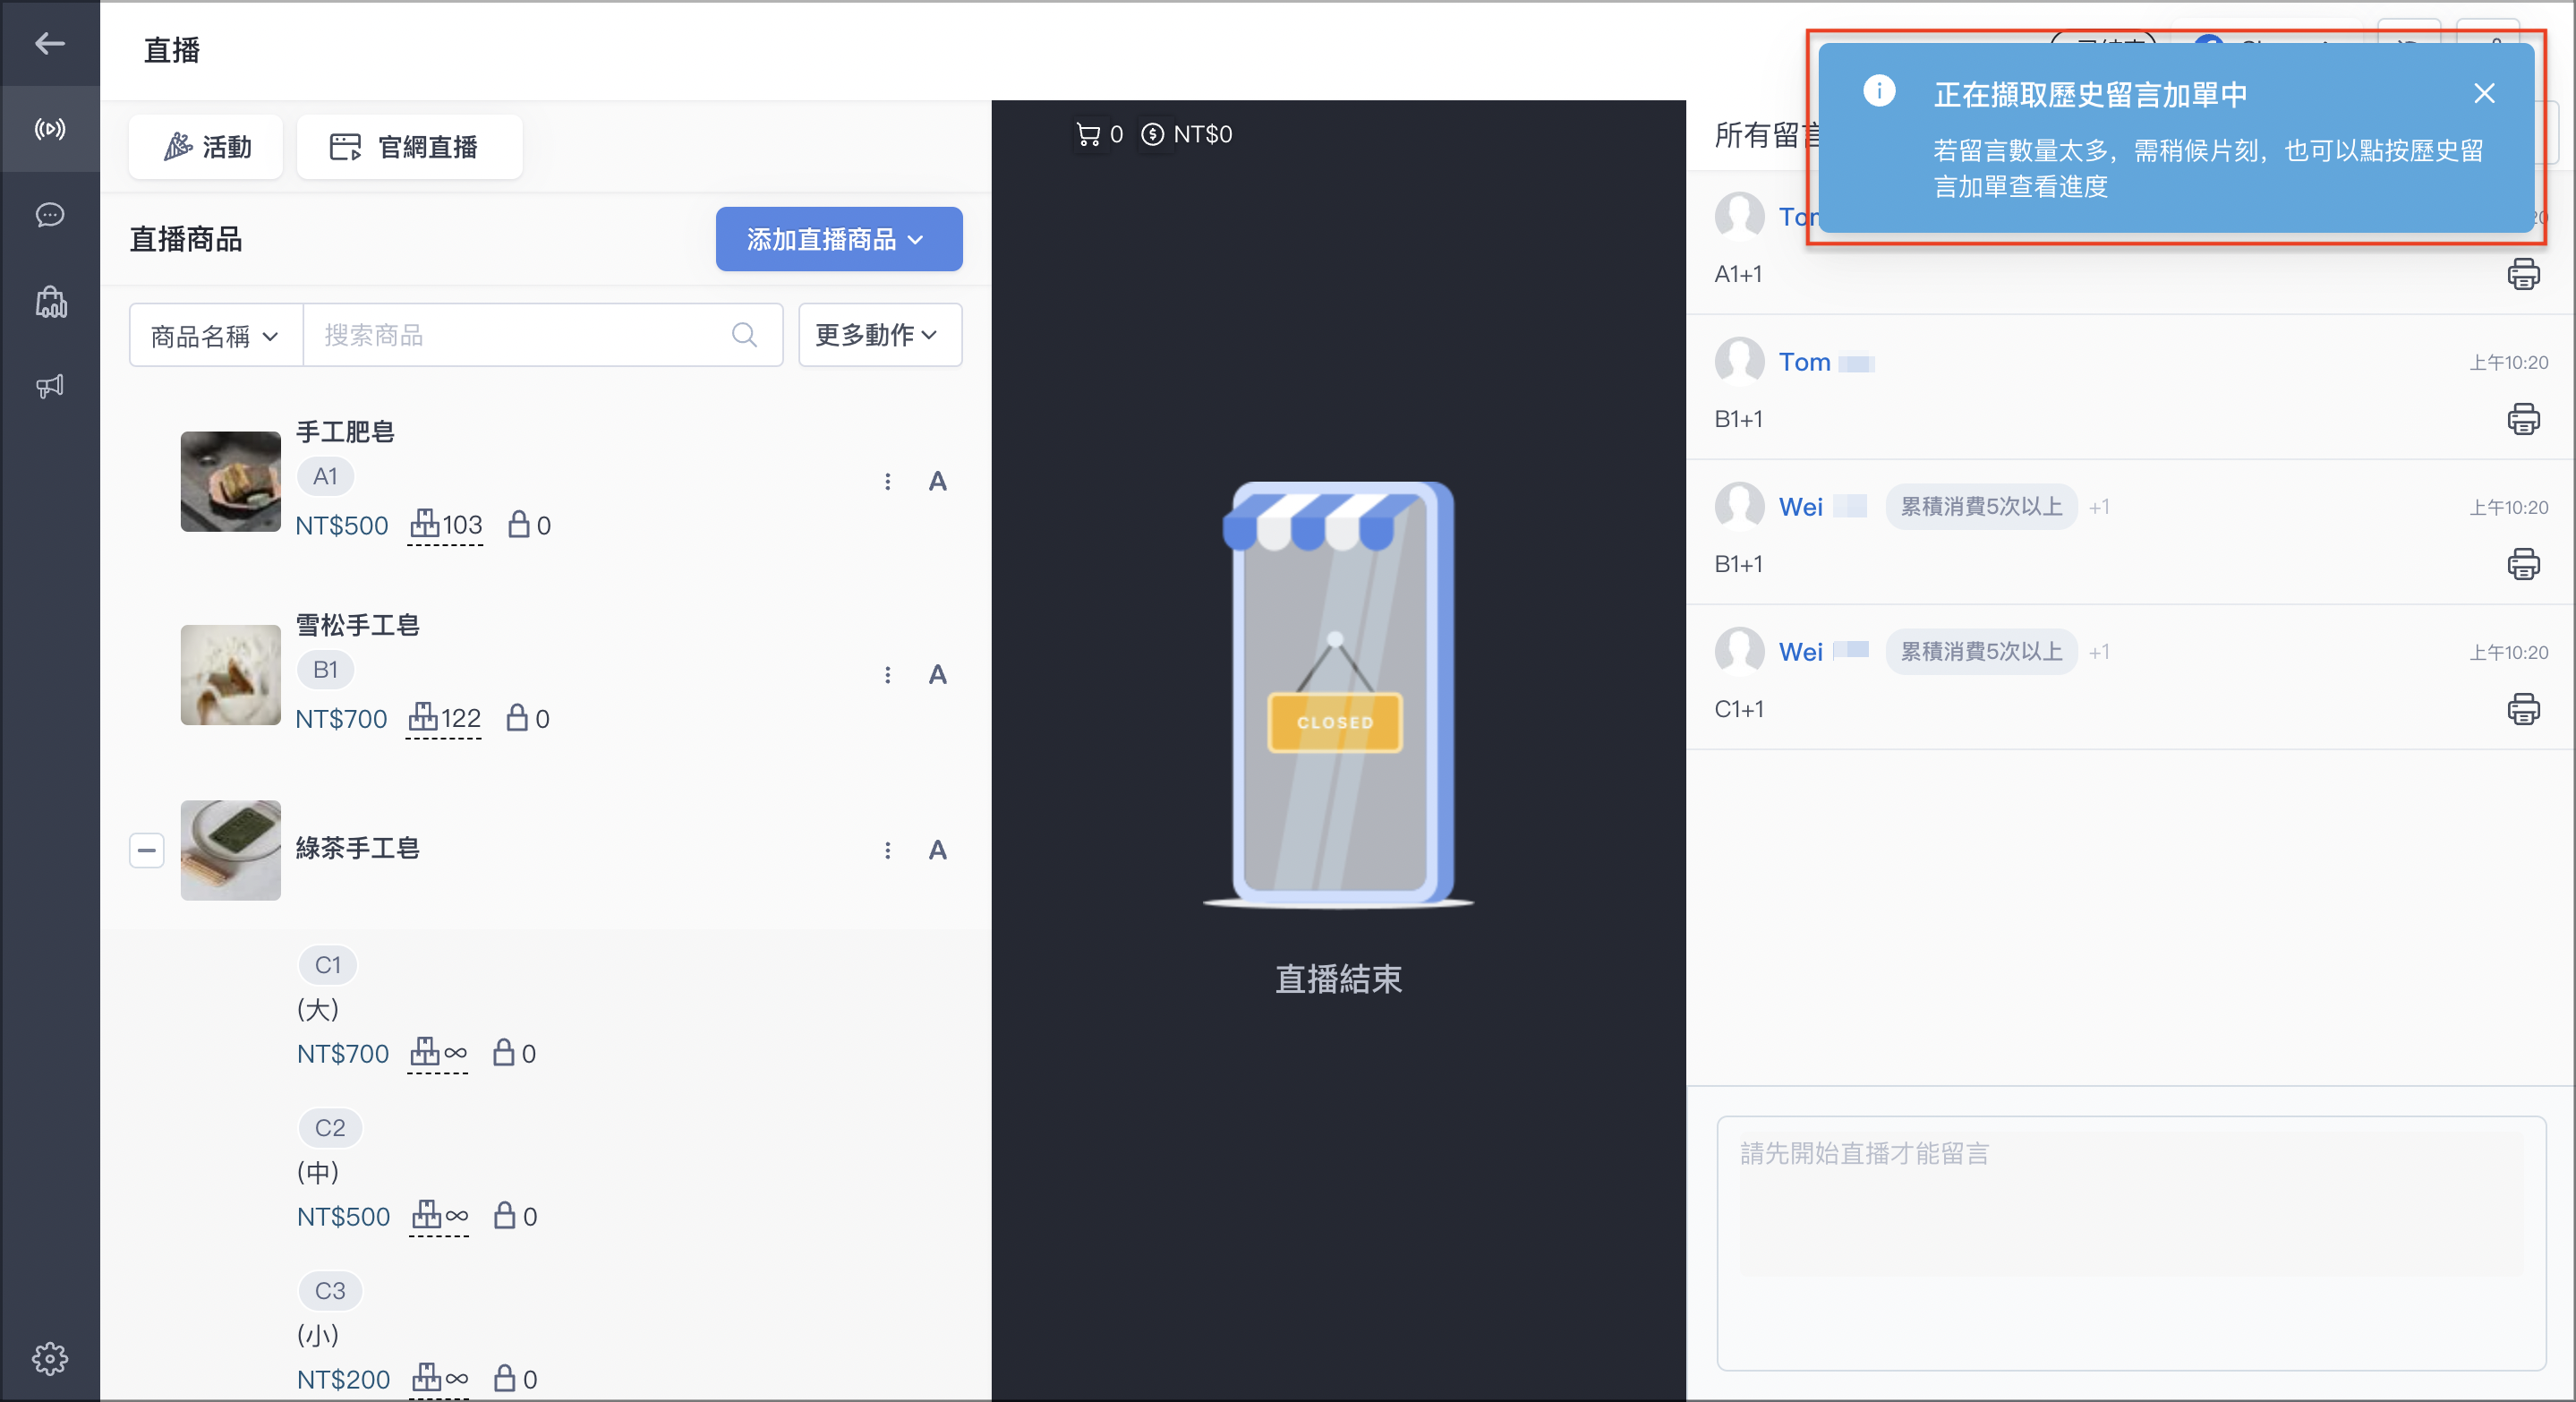This screenshot has height=1402, width=2576.
Task: Click the B1 keyword tag under 雪松手工皂
Action: [x=325, y=669]
